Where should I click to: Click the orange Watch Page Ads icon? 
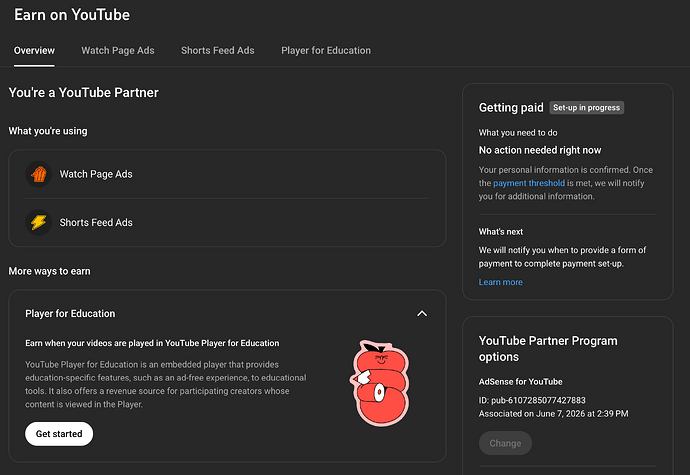click(x=39, y=174)
